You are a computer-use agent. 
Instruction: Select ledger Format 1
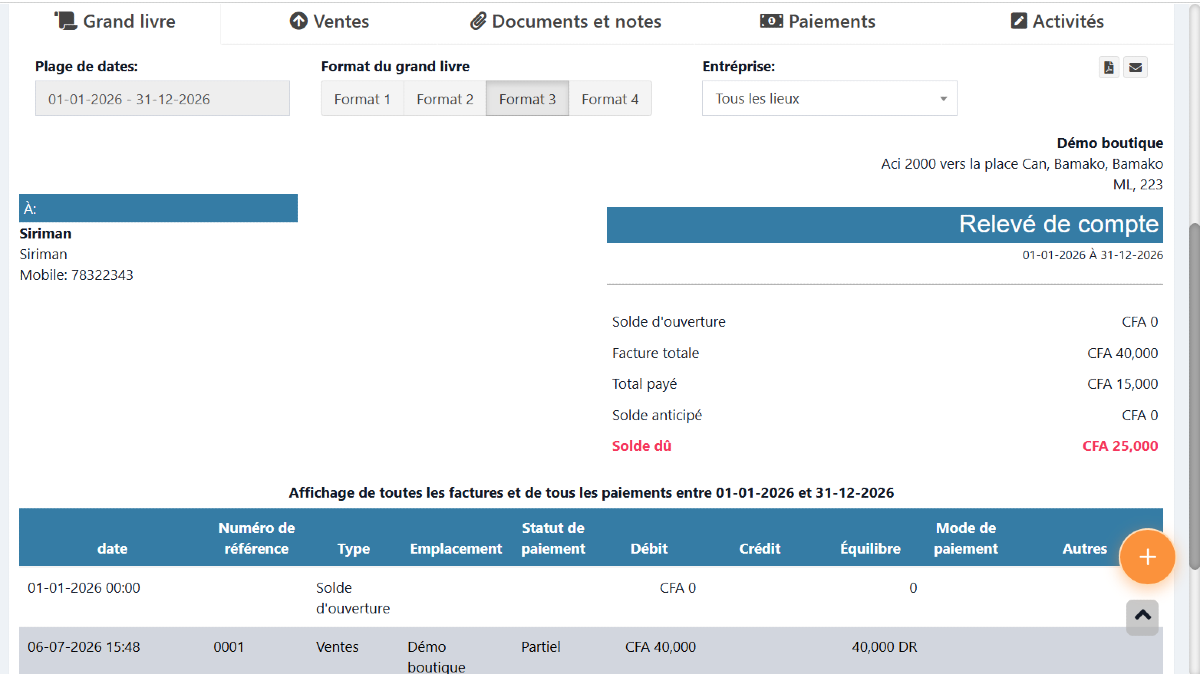[x=362, y=99]
